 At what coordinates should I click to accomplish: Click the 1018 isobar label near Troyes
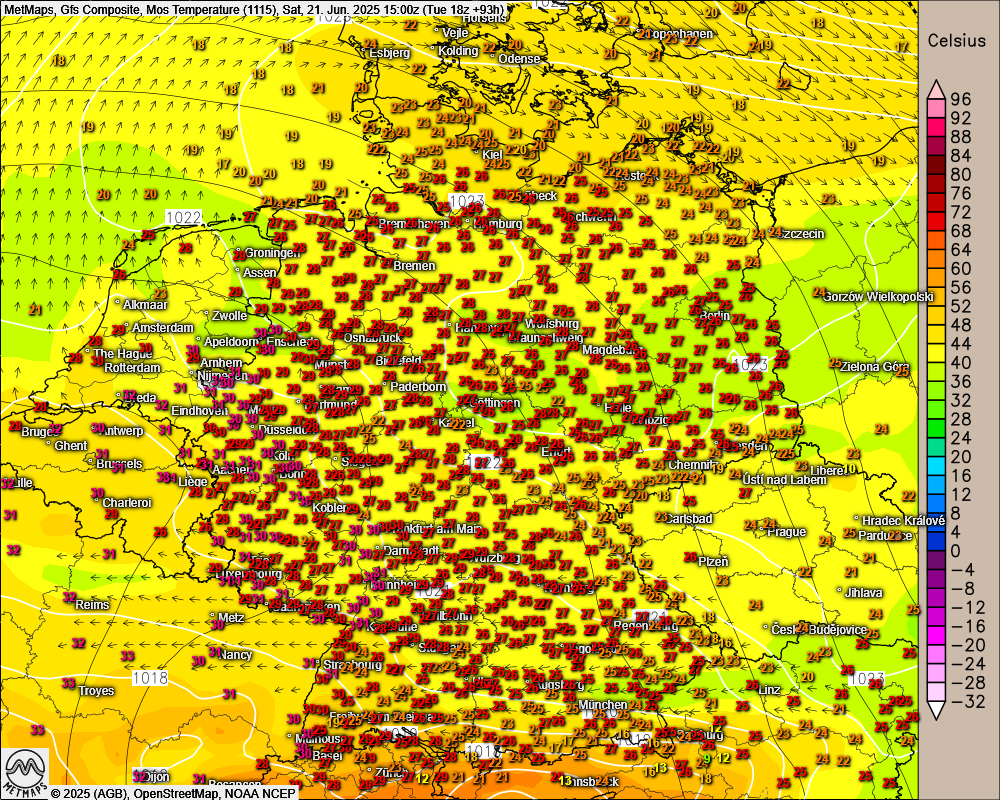[x=149, y=678]
